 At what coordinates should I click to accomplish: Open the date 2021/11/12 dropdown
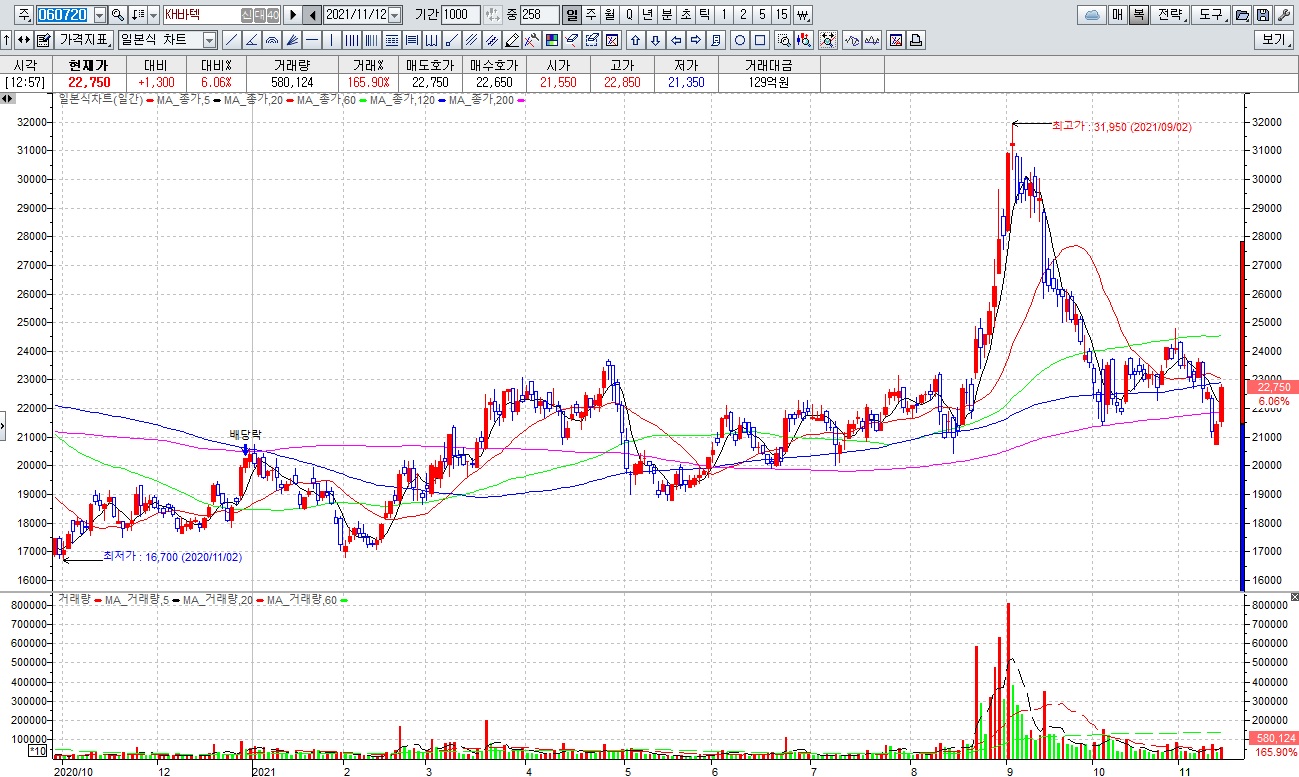[394, 15]
